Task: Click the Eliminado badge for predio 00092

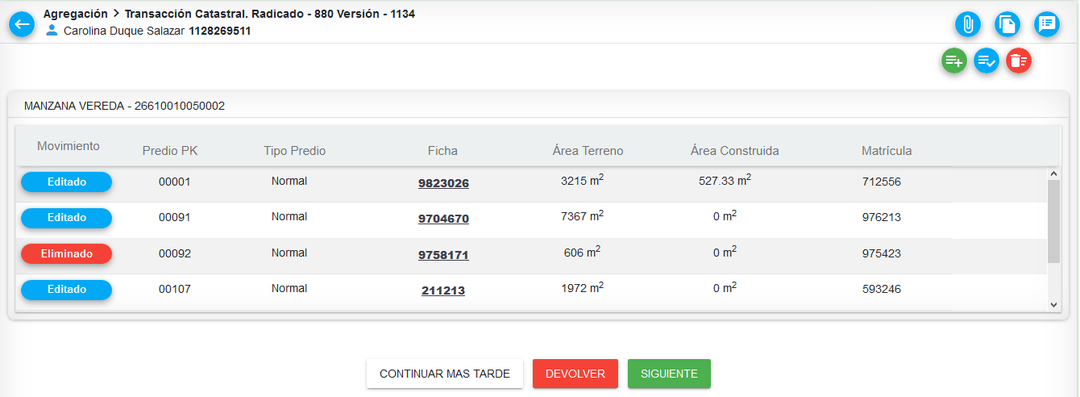Action: tap(67, 254)
